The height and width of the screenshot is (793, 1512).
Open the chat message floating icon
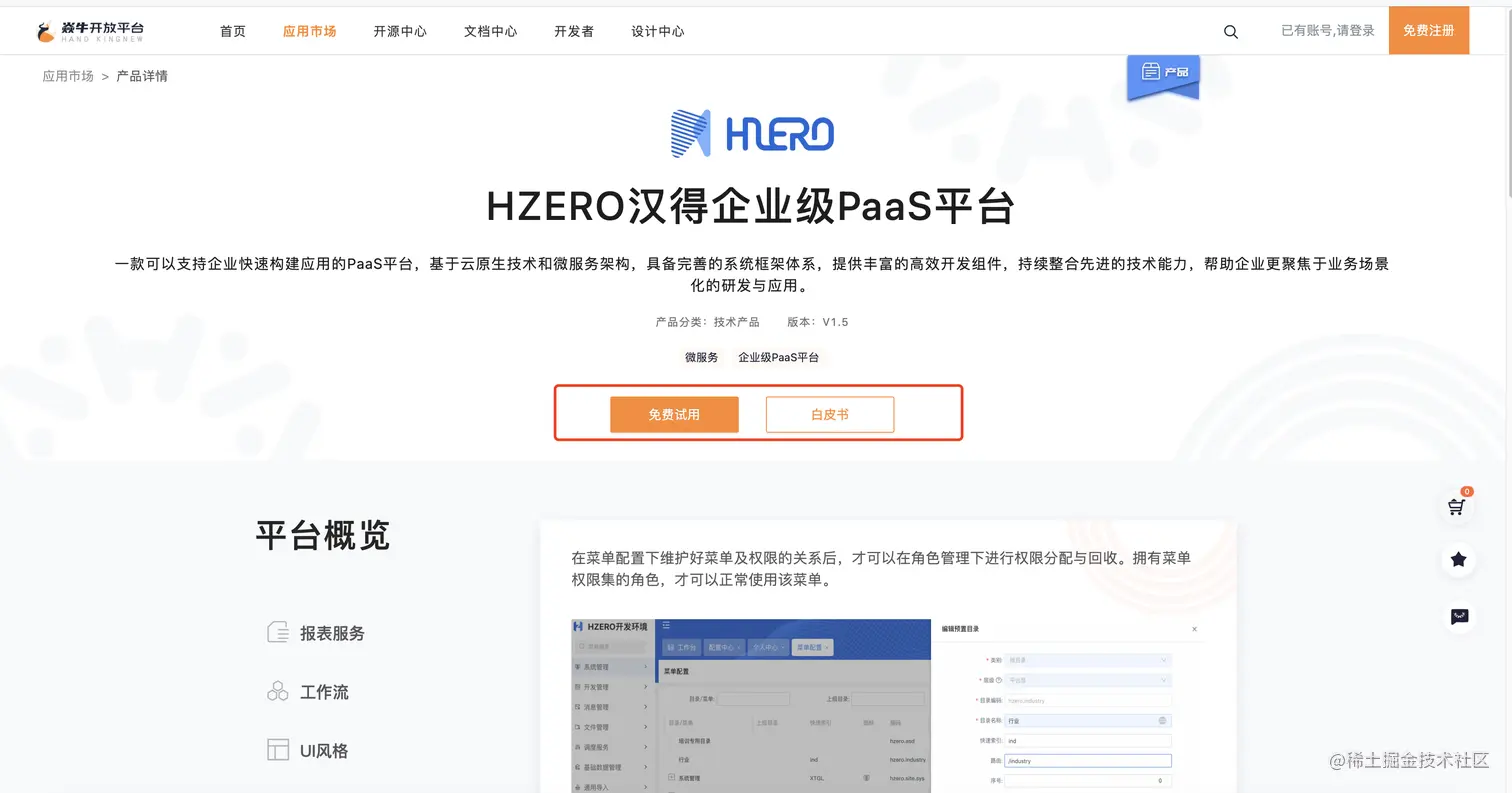(x=1458, y=617)
